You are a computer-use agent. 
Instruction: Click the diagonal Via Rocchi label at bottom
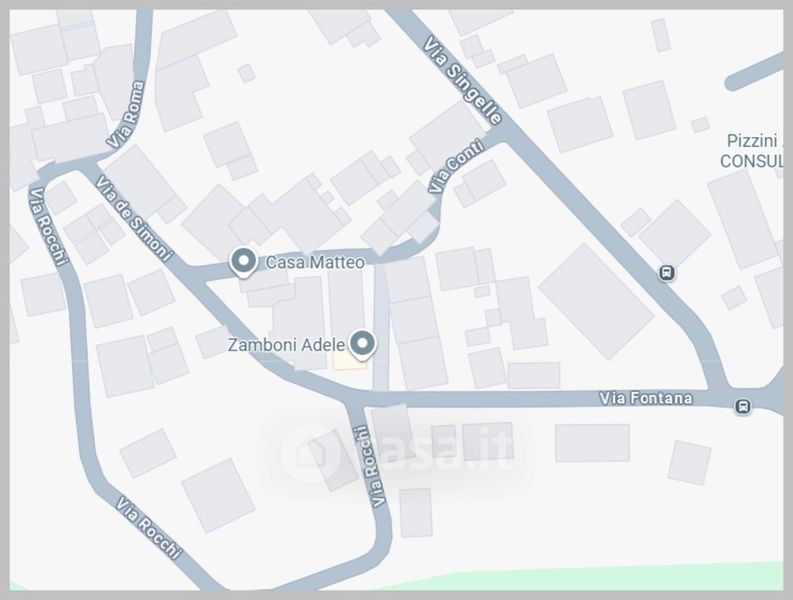[149, 528]
